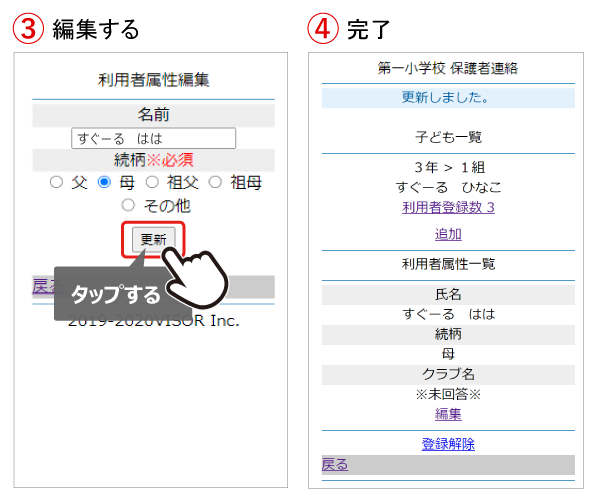Screen dimensions: 600x498
Task: Click the 子ども一覧 heading
Action: [x=448, y=137]
